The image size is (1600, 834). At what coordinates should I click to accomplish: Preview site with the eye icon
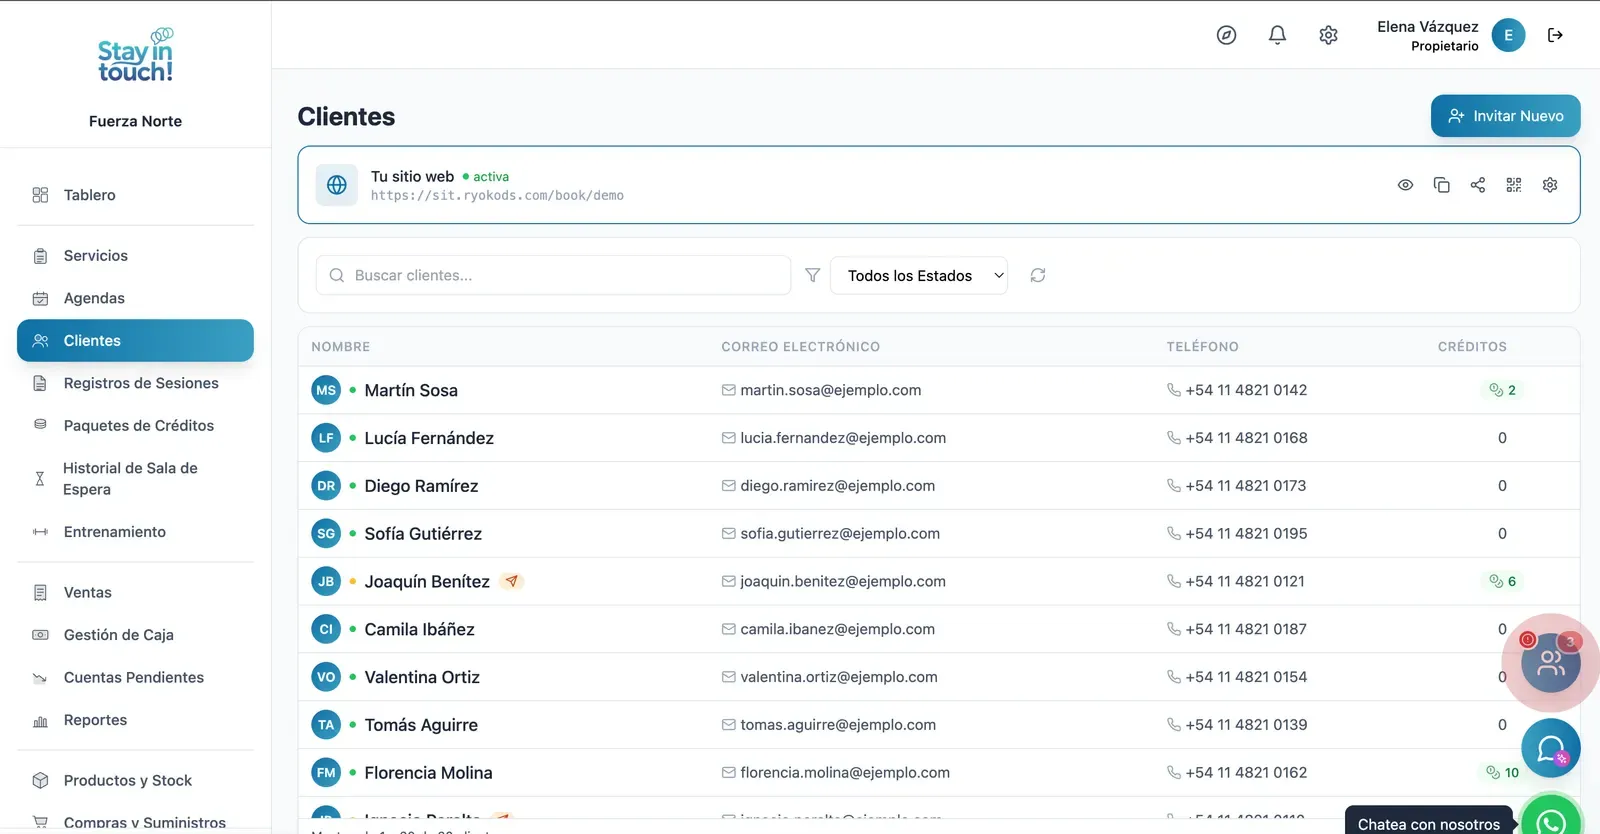1405,185
